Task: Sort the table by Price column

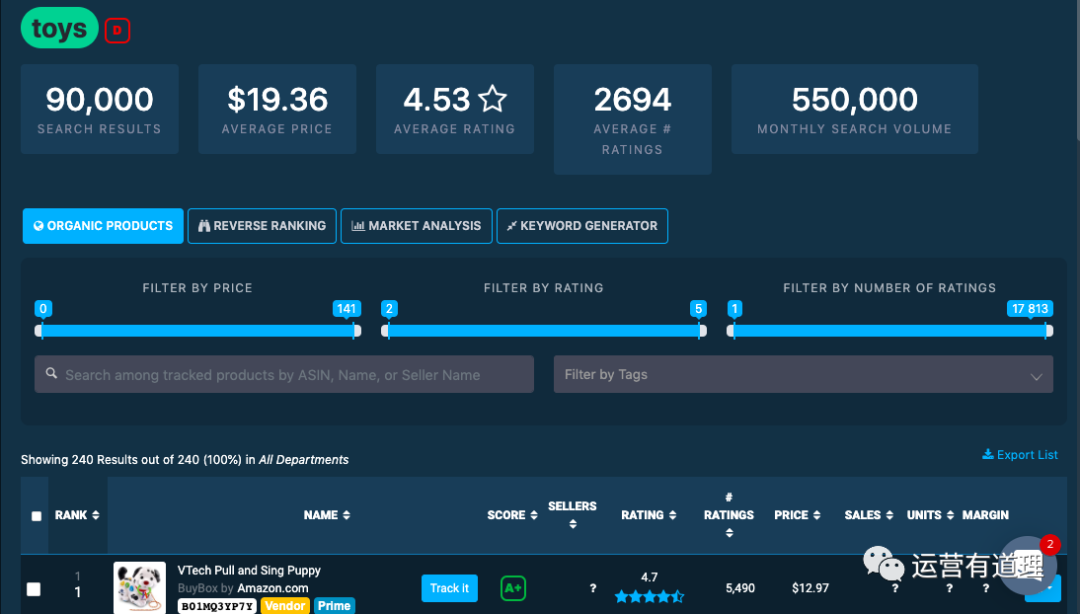Action: [x=797, y=515]
